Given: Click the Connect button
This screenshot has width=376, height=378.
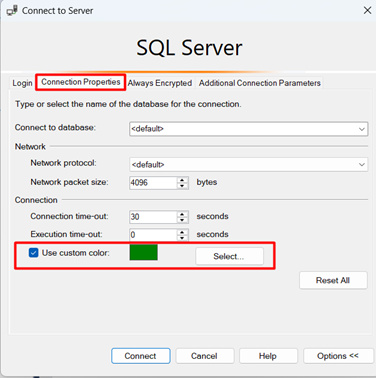Looking at the screenshot, I should pos(141,356).
